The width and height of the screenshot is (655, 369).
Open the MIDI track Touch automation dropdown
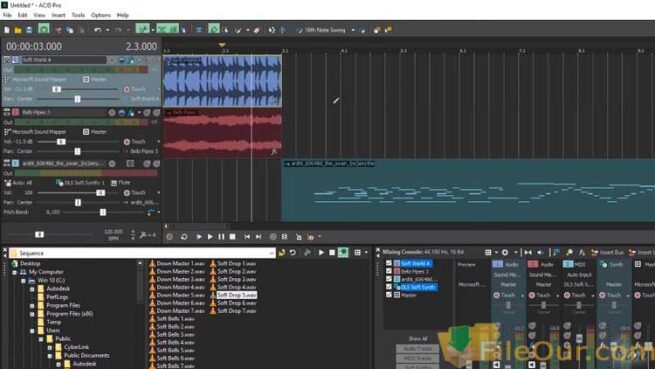point(158,193)
